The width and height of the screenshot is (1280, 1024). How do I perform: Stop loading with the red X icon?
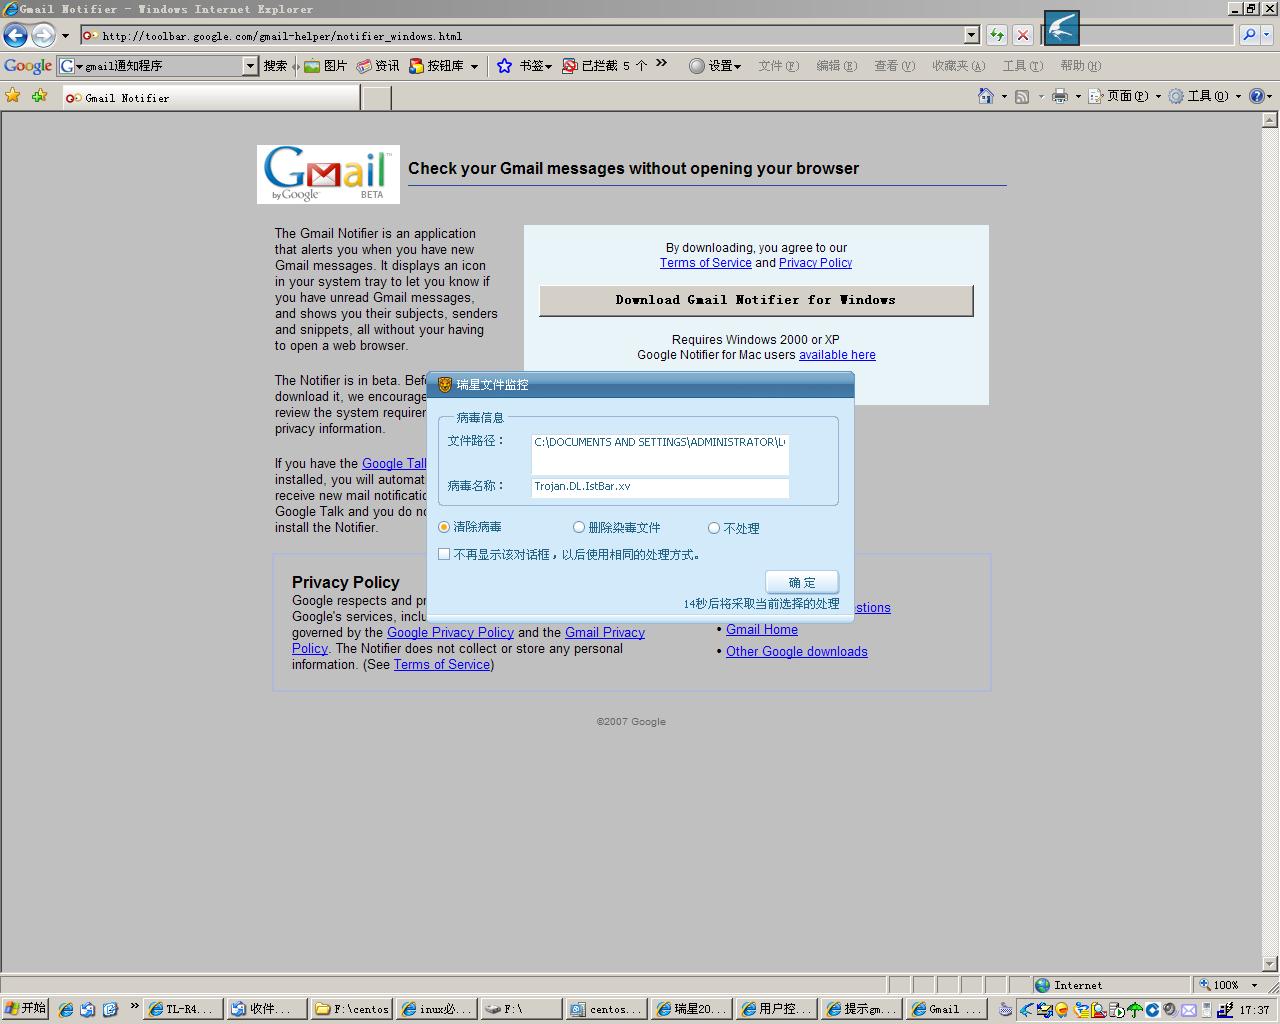pyautogui.click(x=1023, y=35)
